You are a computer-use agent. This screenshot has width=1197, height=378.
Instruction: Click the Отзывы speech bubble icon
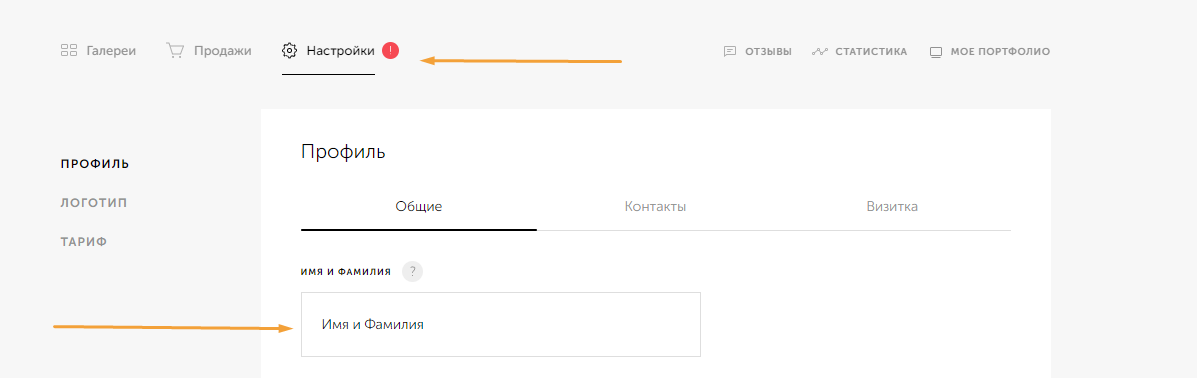[x=730, y=52]
